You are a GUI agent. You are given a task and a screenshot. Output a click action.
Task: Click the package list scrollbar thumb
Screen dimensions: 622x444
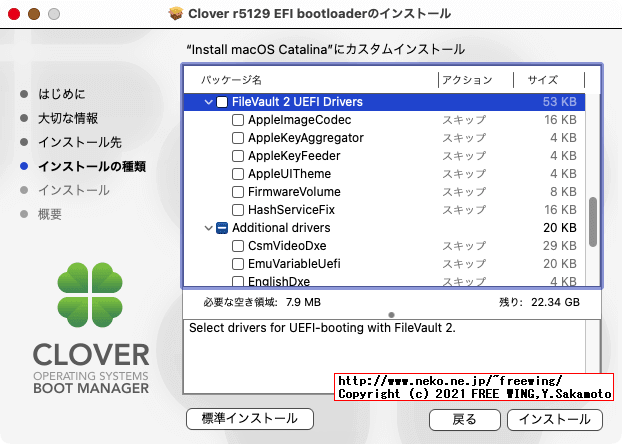tap(593, 222)
